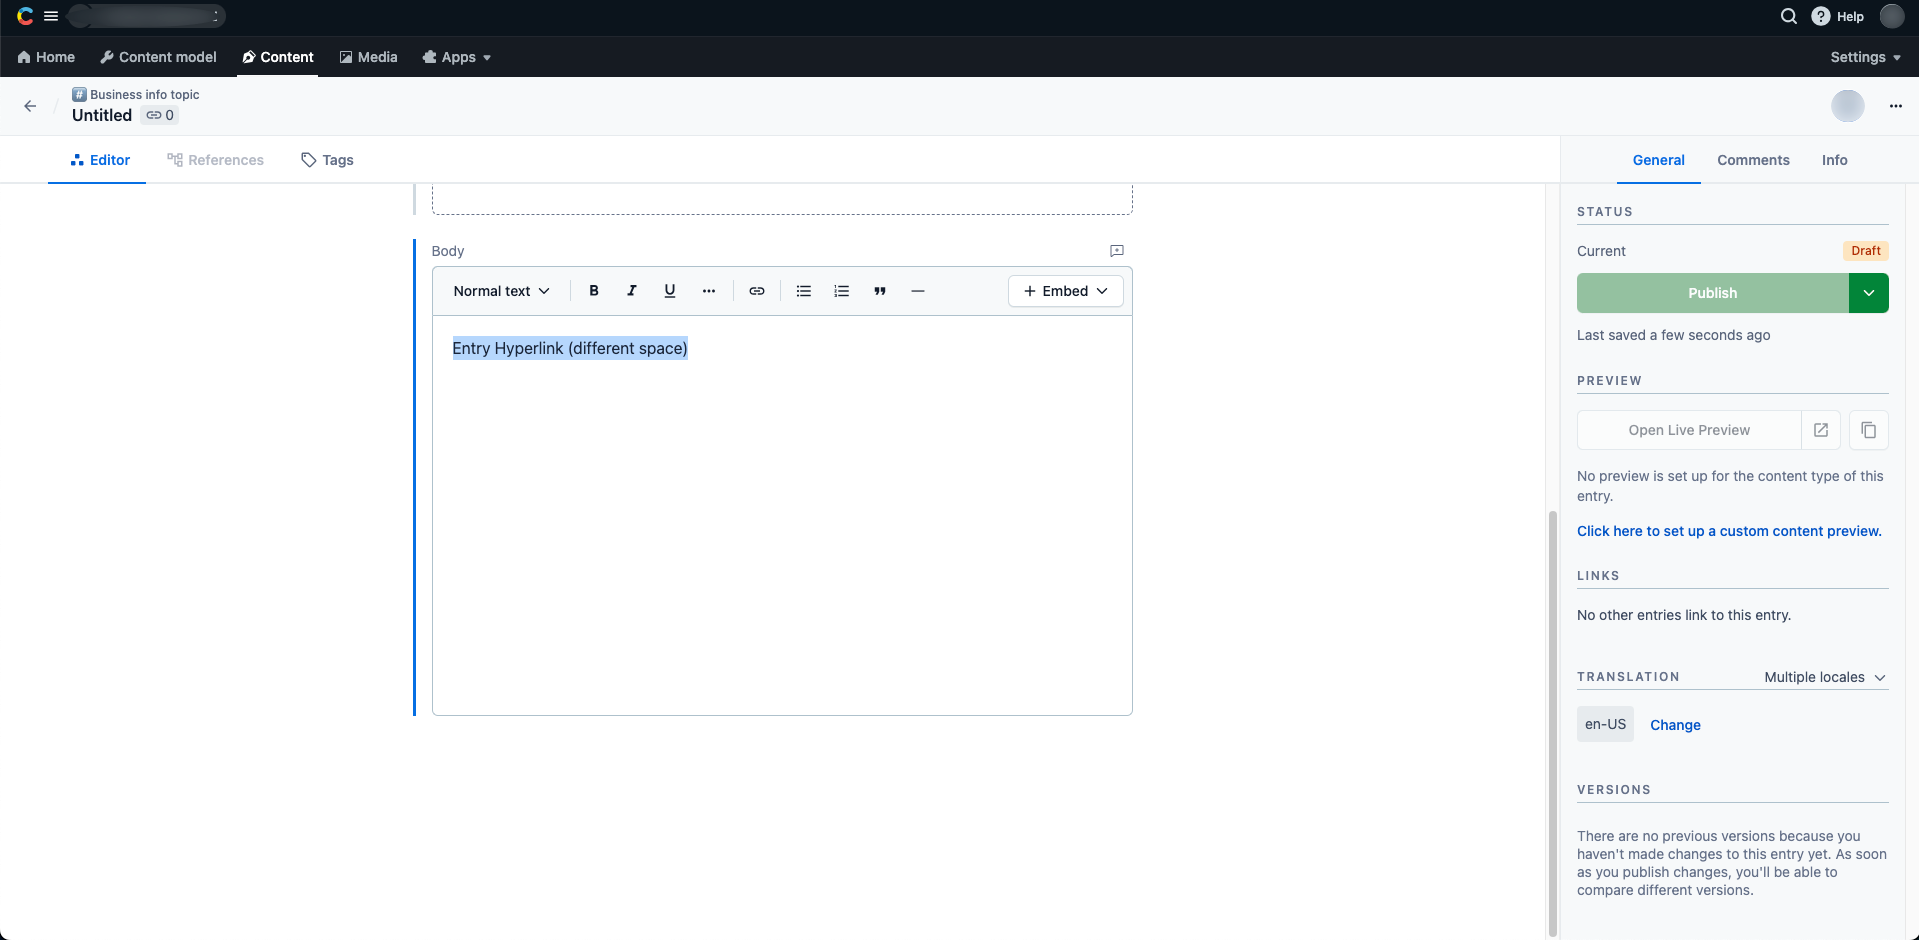Switch to the Tags tab
Image resolution: width=1919 pixels, height=940 pixels.
327,160
